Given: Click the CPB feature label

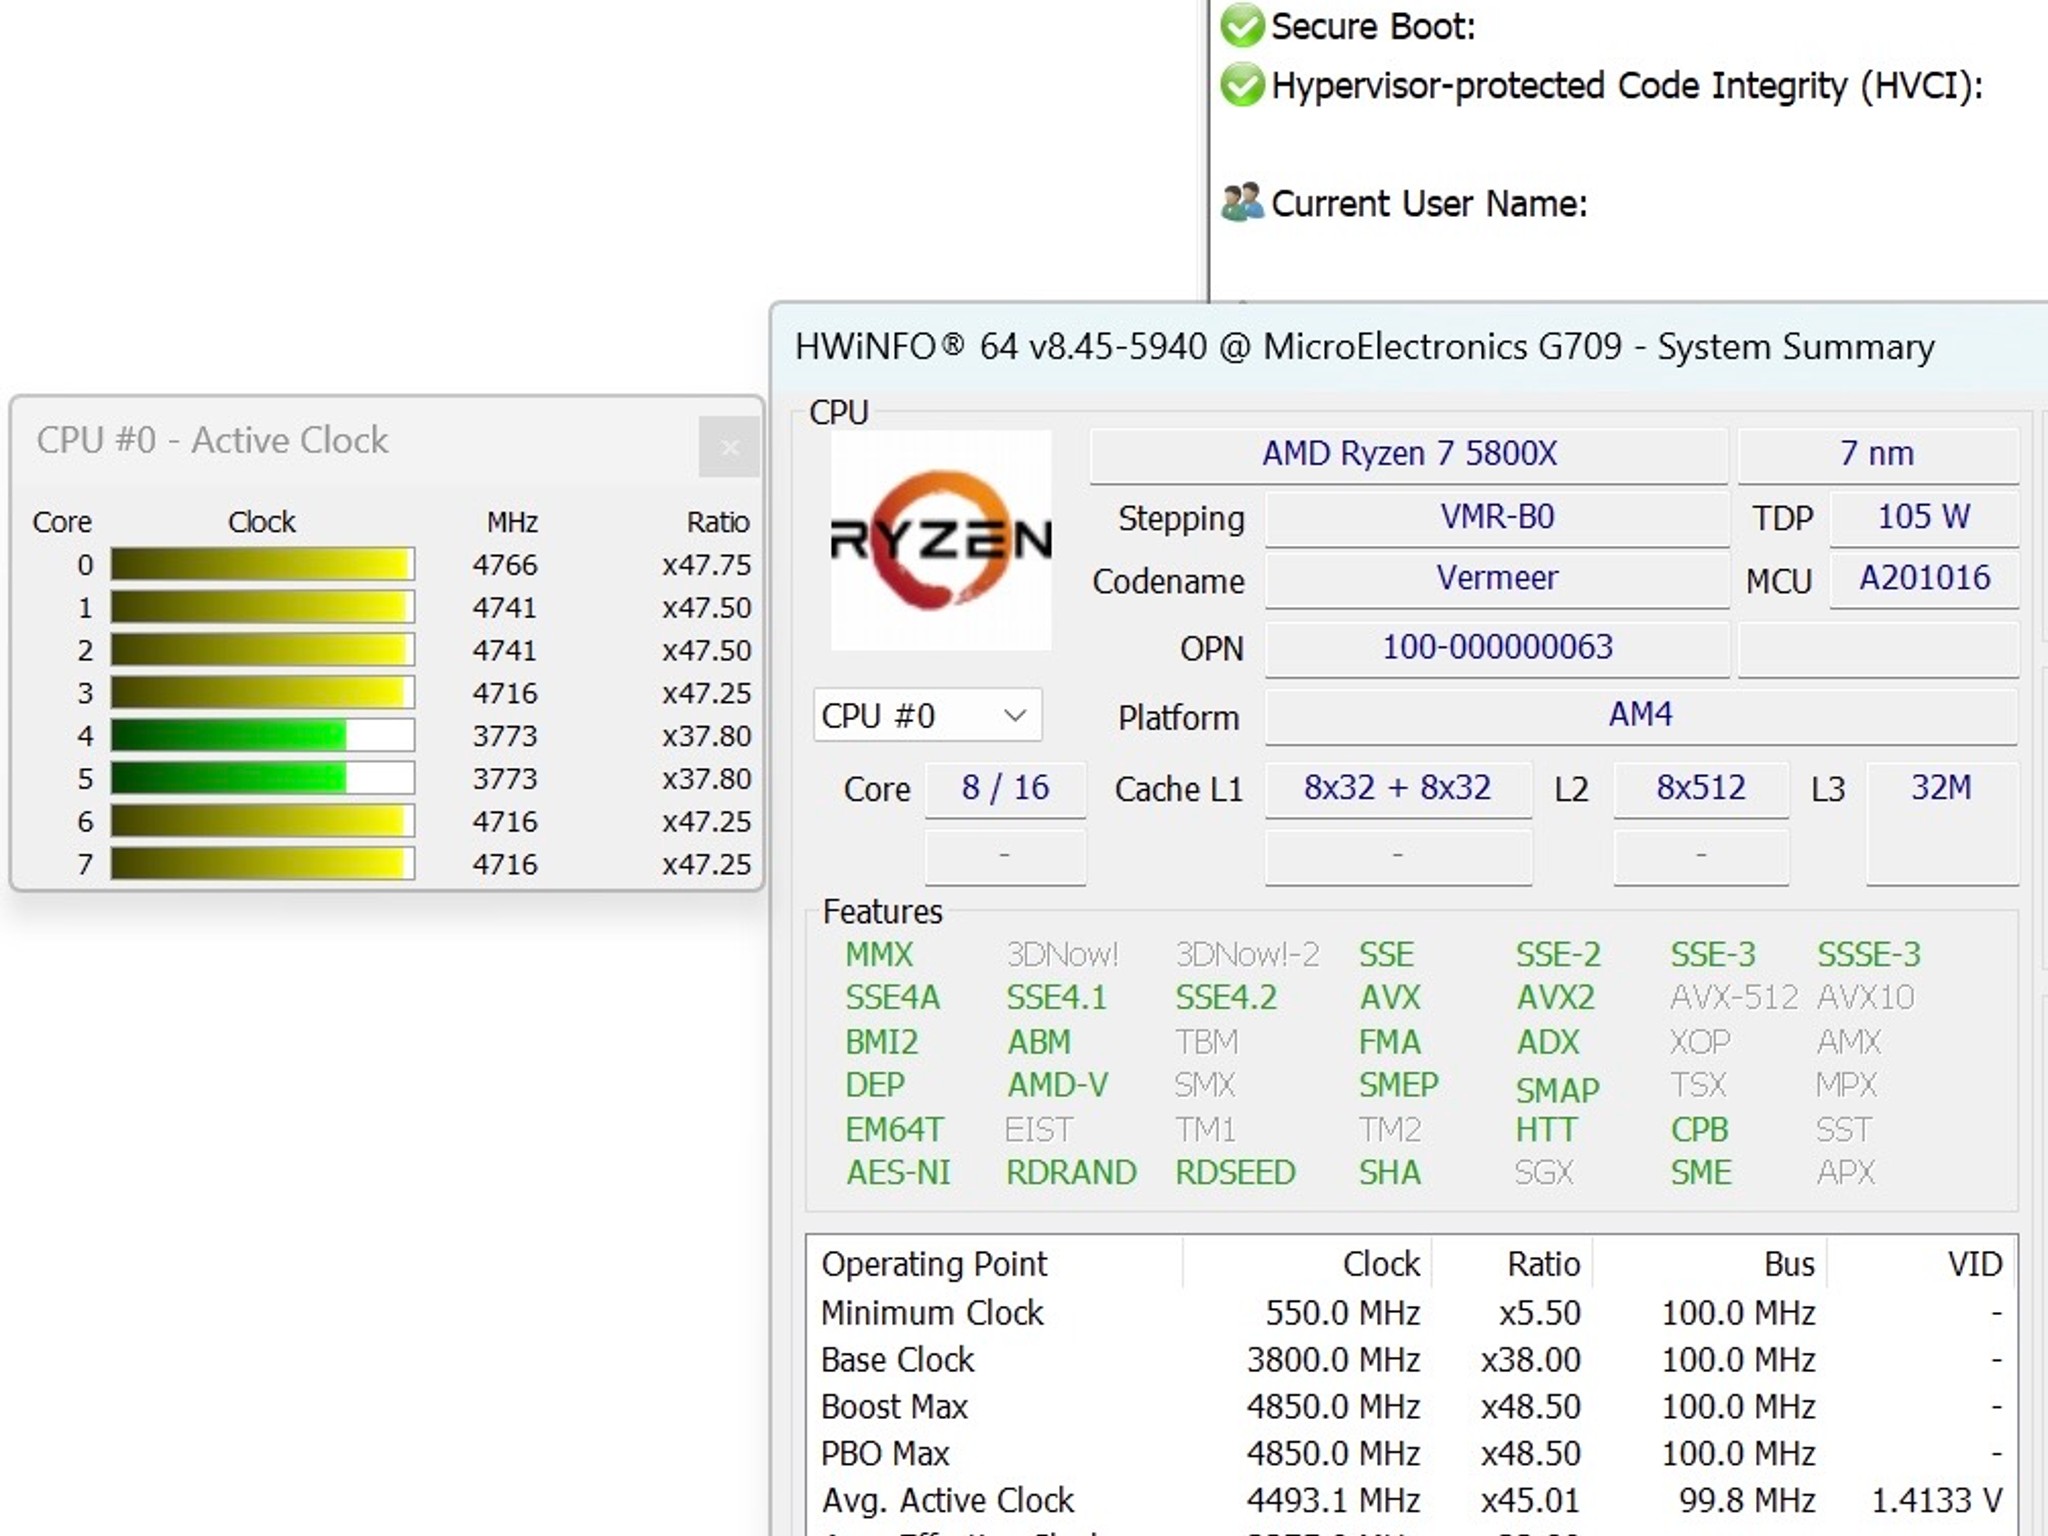Looking at the screenshot, I should coord(1699,1130).
